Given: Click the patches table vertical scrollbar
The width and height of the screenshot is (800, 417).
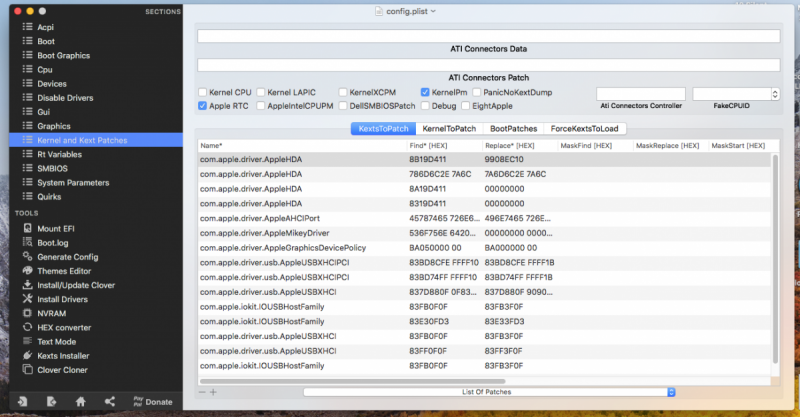Looking at the screenshot, I should point(776,259).
